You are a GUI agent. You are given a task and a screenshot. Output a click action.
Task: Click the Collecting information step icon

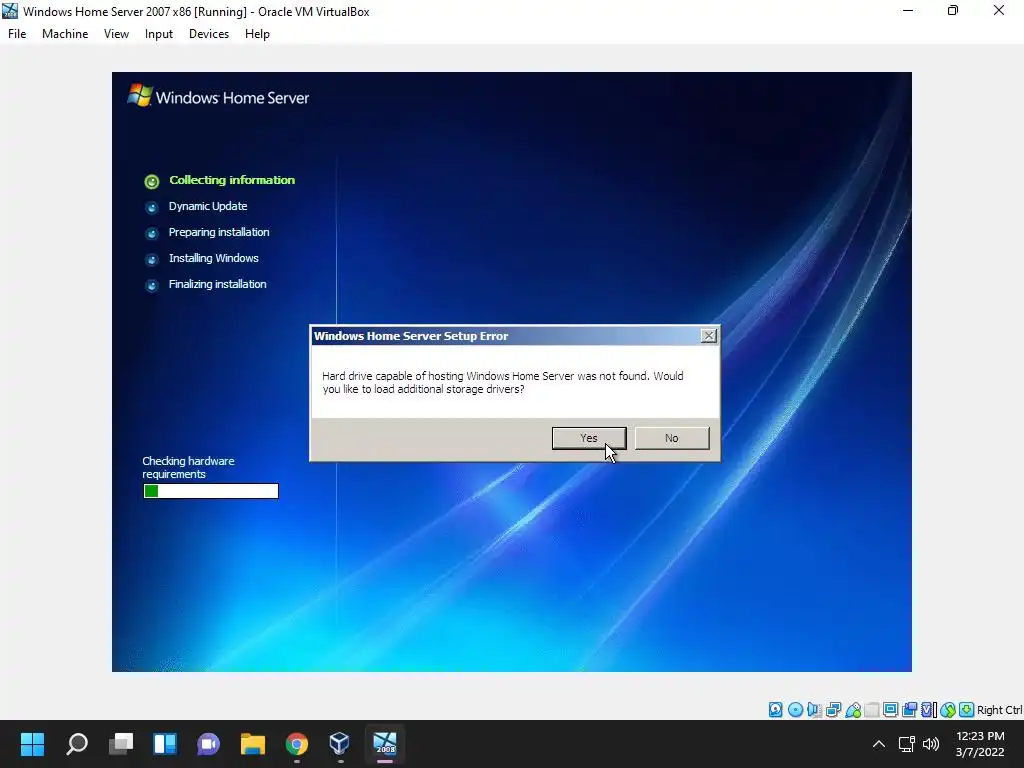click(x=152, y=182)
